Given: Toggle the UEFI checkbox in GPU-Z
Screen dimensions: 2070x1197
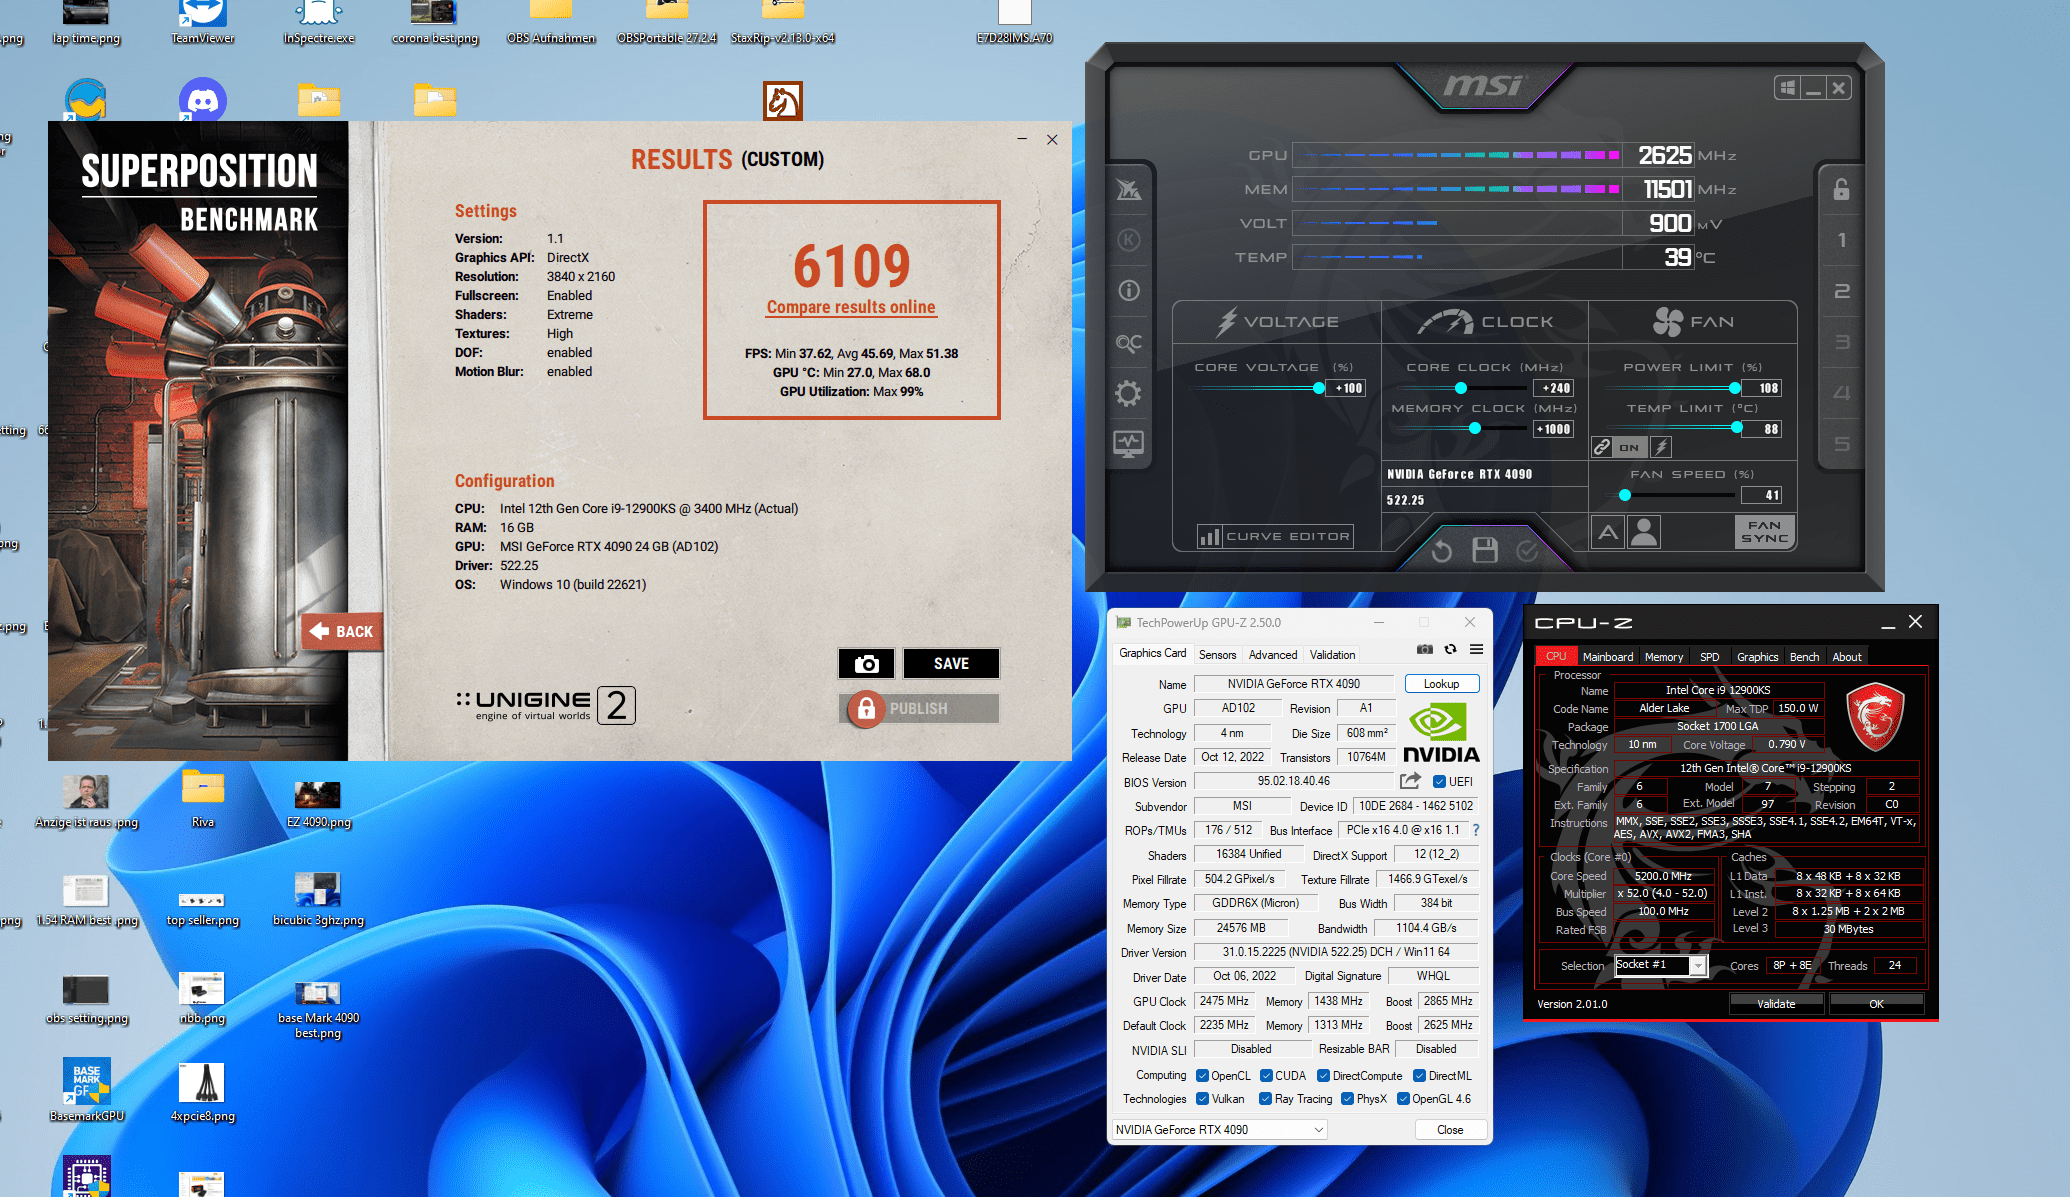Looking at the screenshot, I should [x=1439, y=782].
